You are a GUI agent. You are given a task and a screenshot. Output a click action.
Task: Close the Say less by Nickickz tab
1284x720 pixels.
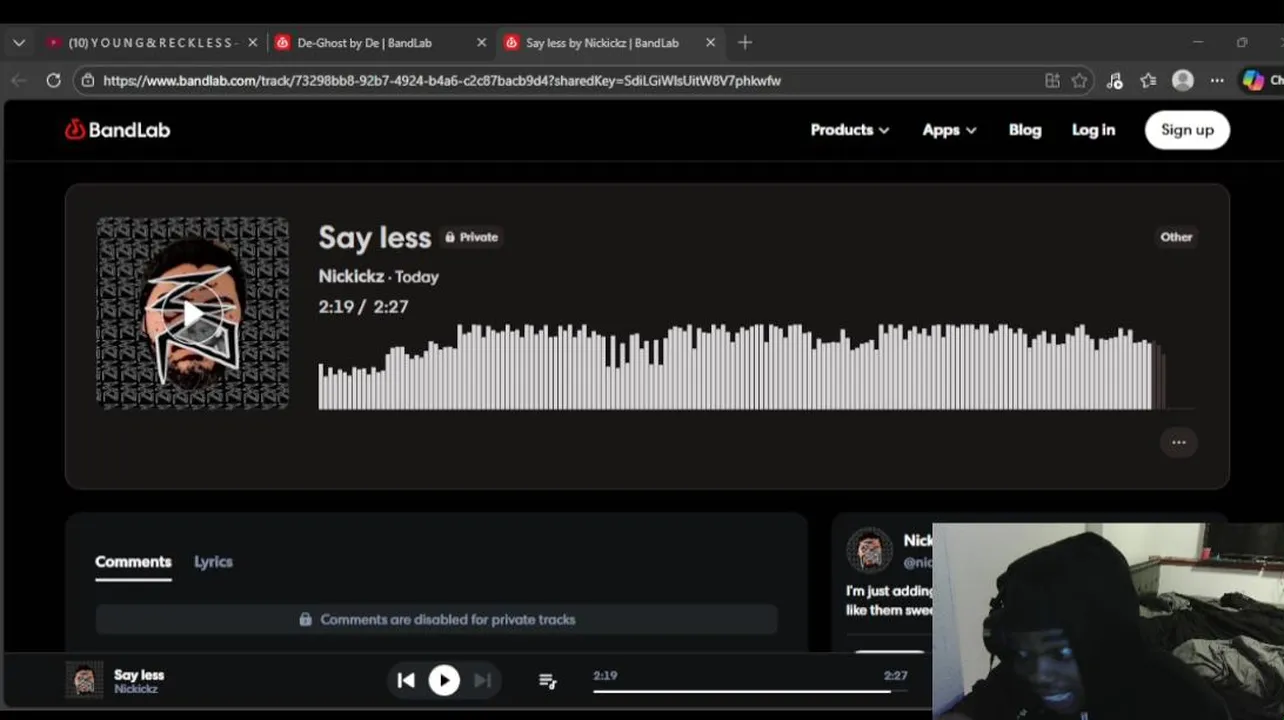pyautogui.click(x=710, y=43)
